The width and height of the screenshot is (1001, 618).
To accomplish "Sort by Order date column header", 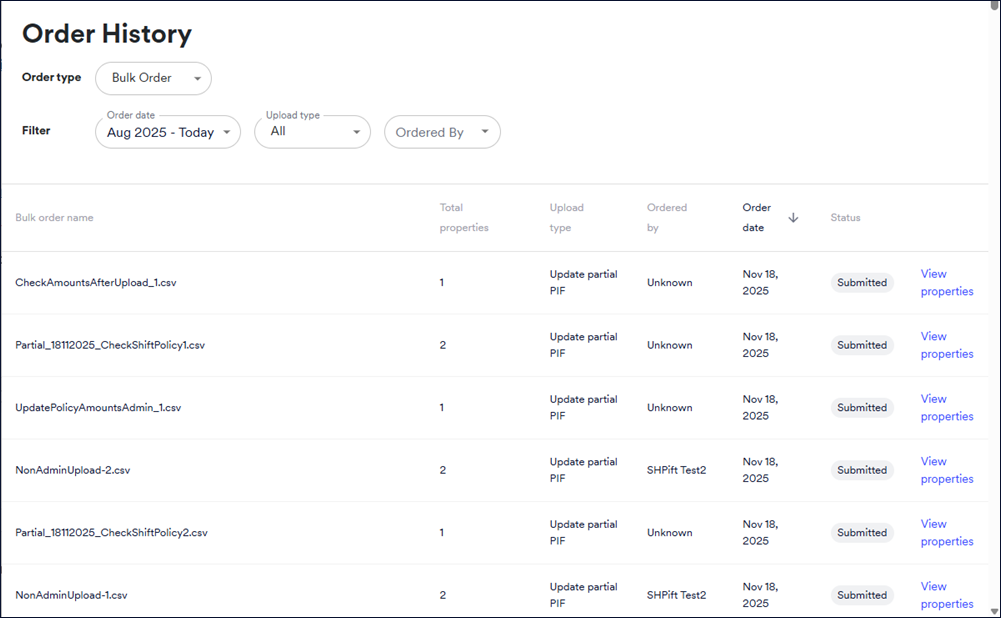I will 756,218.
